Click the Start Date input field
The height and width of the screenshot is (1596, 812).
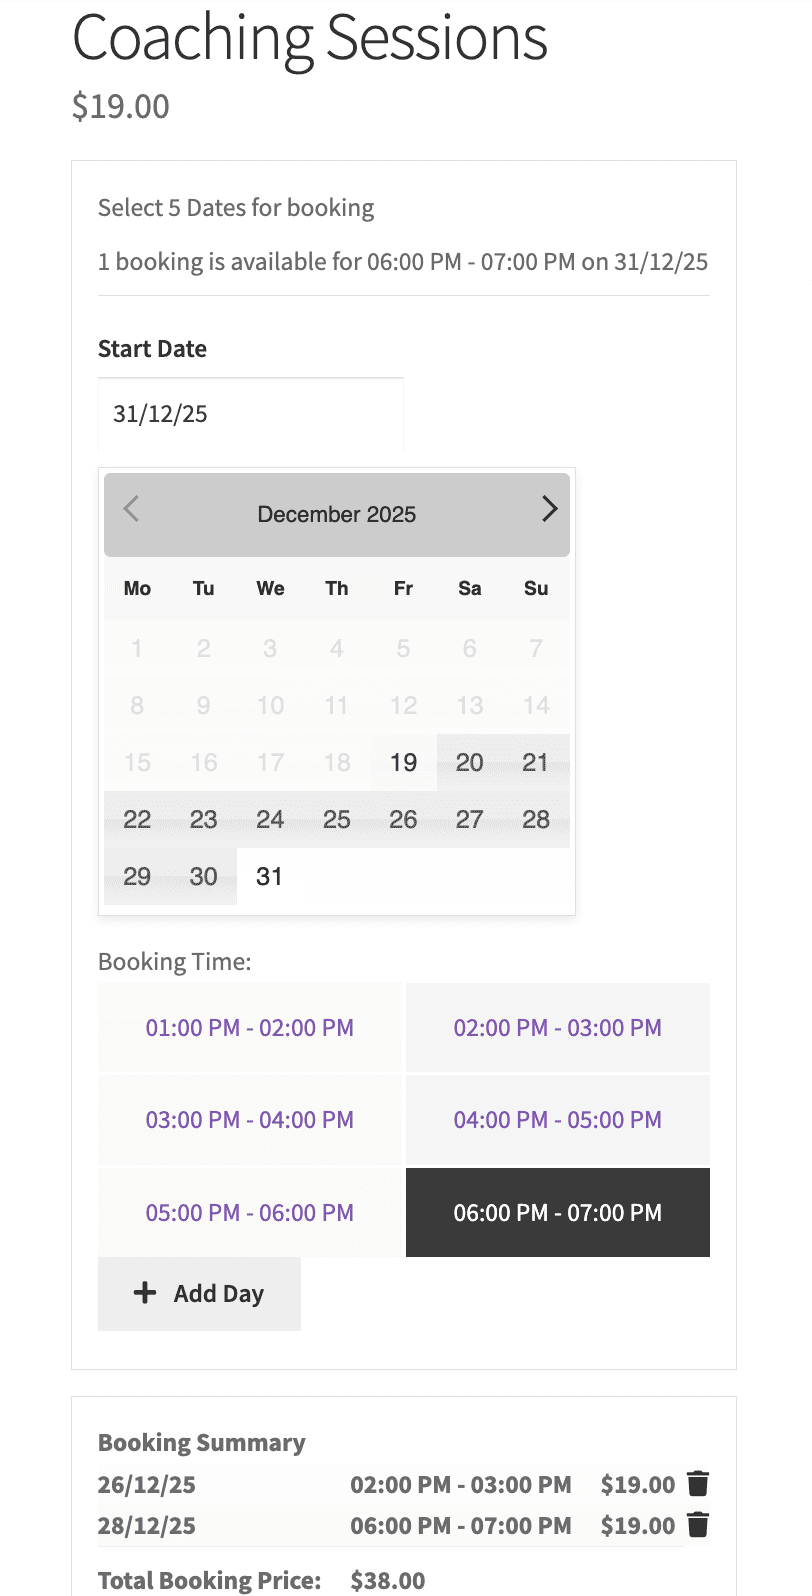pos(251,414)
